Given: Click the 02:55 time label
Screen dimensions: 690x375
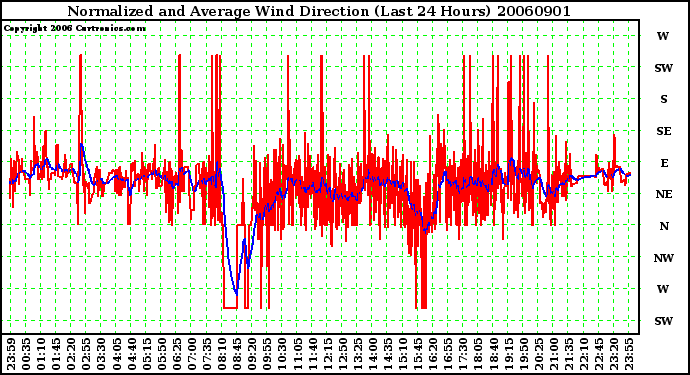Looking at the screenshot, I should 86,354.
